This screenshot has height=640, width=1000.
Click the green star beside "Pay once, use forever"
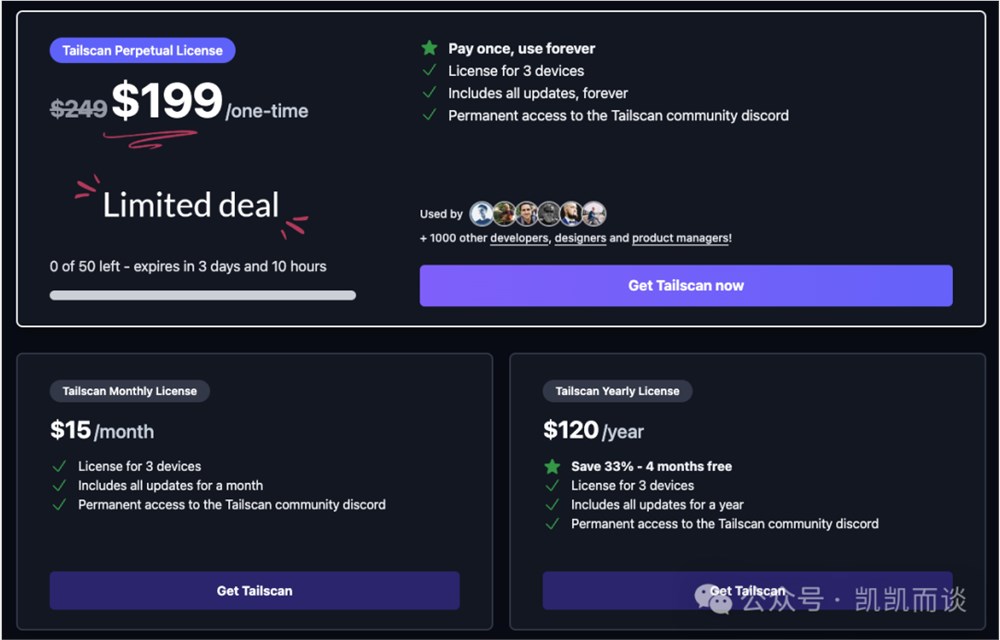(429, 48)
